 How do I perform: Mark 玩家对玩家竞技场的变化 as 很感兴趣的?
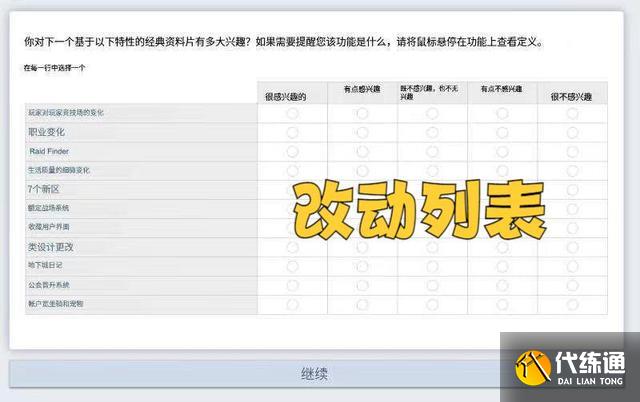292,113
